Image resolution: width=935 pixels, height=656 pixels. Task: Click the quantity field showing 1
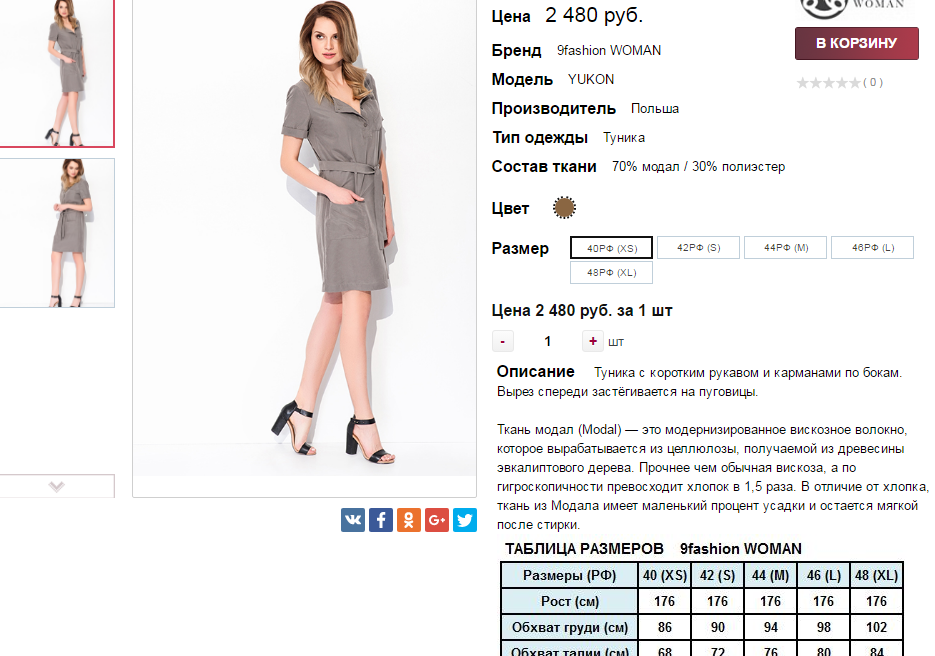coord(547,341)
